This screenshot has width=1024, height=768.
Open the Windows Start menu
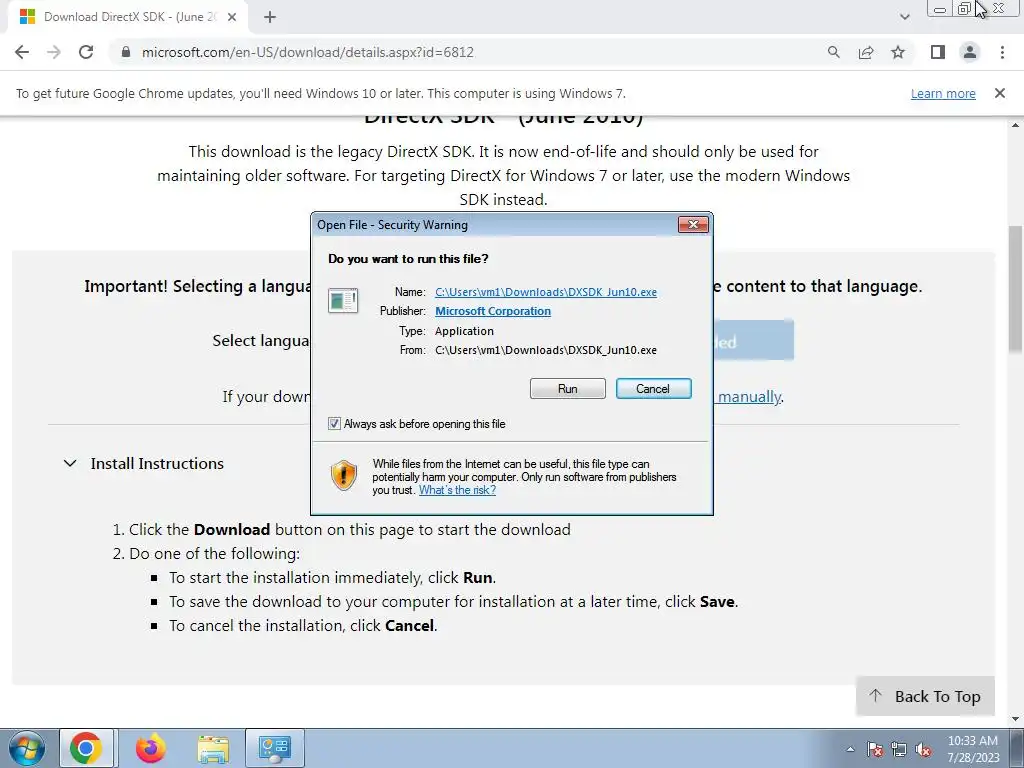pos(26,748)
